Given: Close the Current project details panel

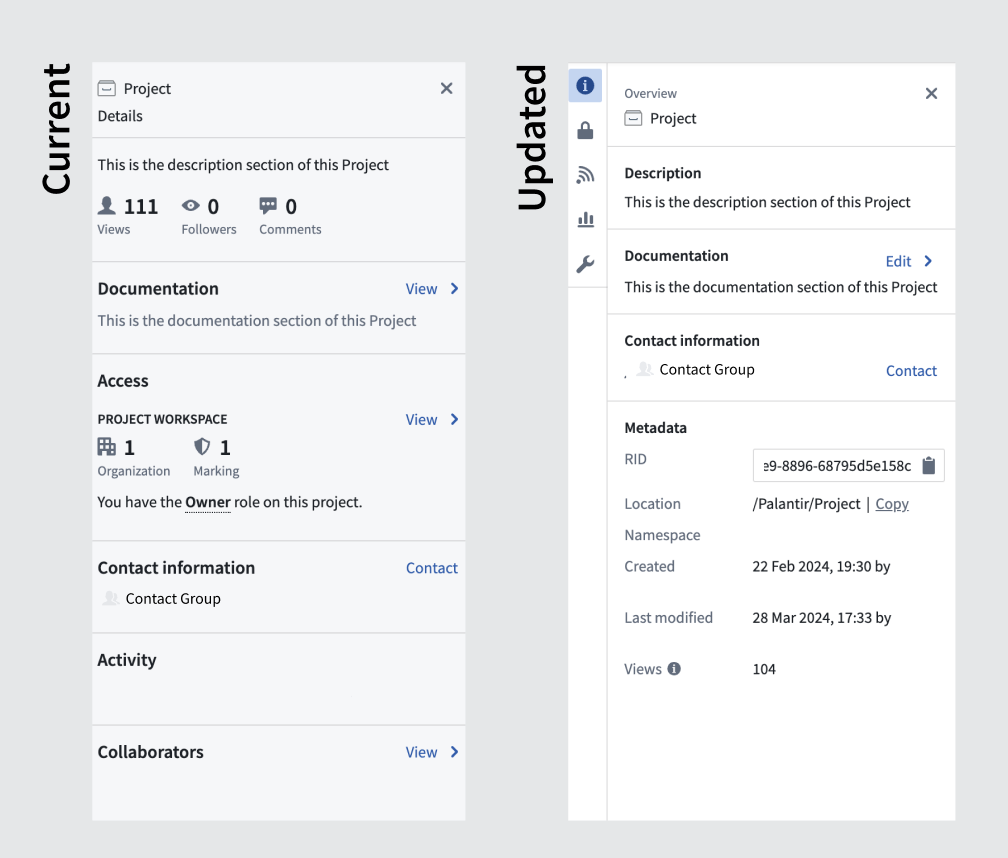Looking at the screenshot, I should coord(446,88).
